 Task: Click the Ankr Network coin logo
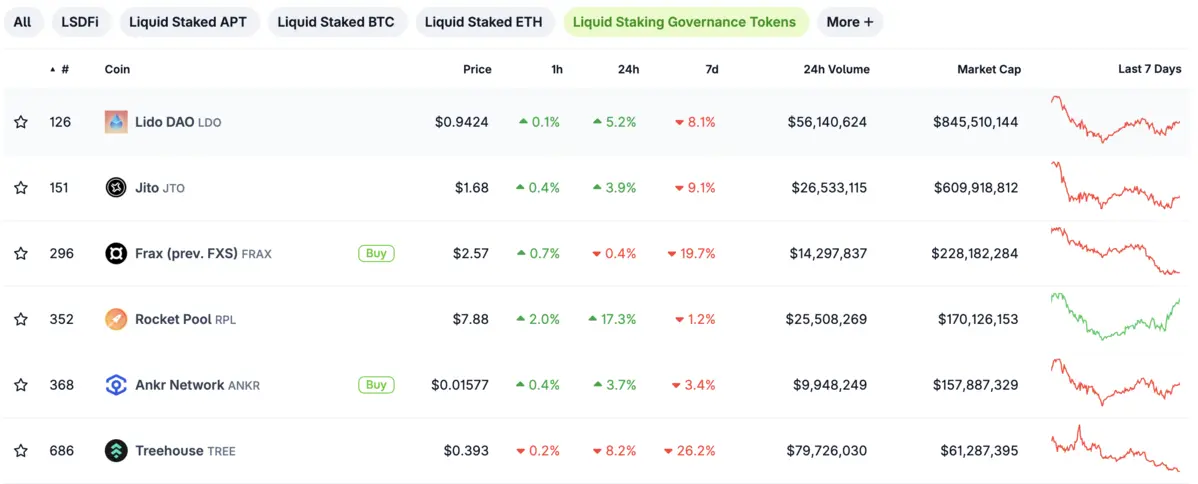(x=116, y=385)
